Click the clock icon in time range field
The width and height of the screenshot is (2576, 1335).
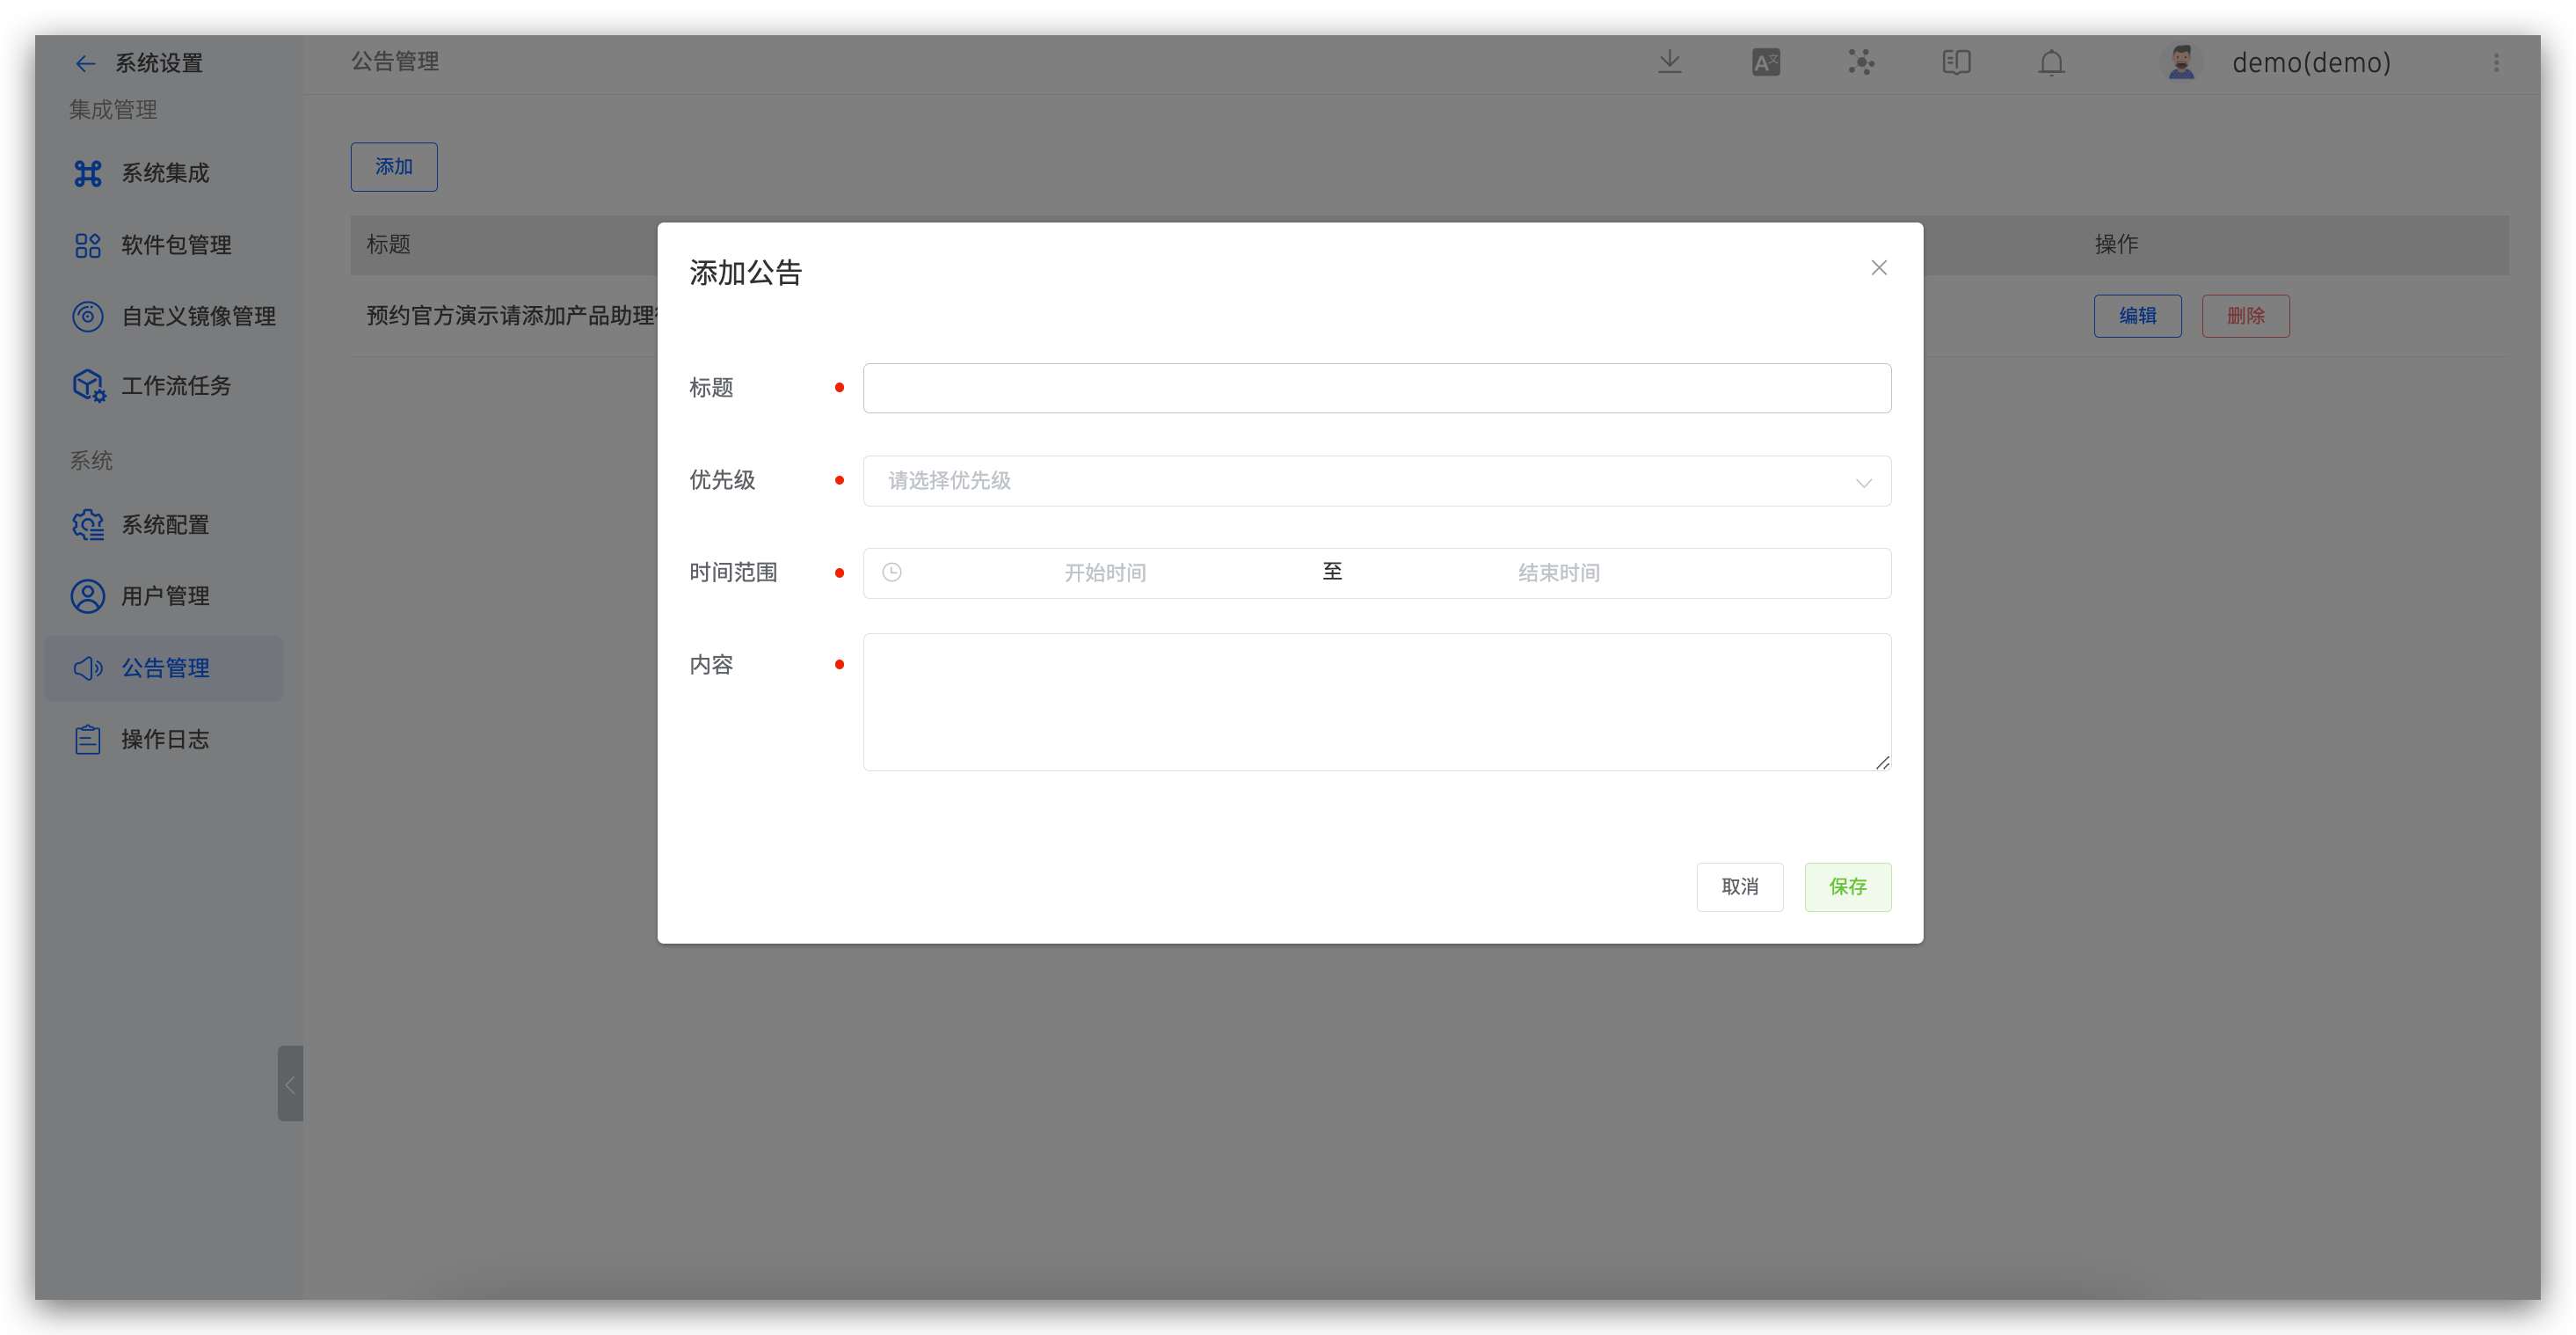[x=892, y=572]
